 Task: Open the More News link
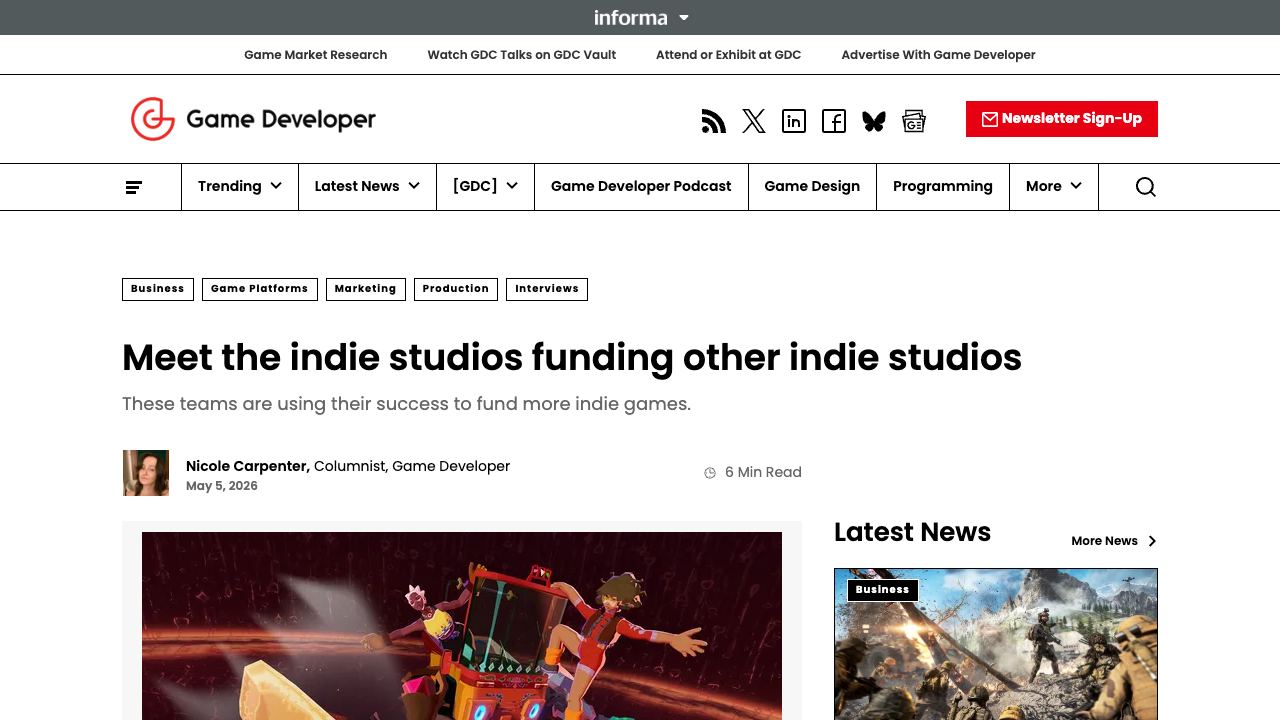[1114, 541]
